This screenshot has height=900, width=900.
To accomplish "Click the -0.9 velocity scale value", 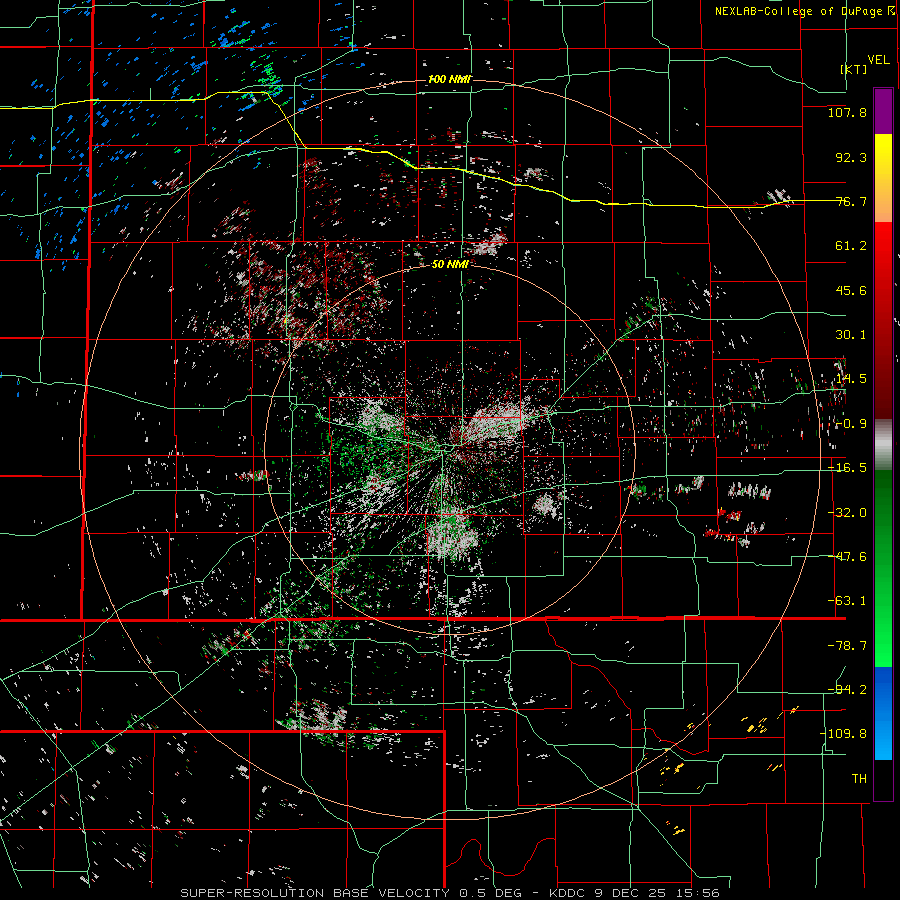I will point(851,424).
